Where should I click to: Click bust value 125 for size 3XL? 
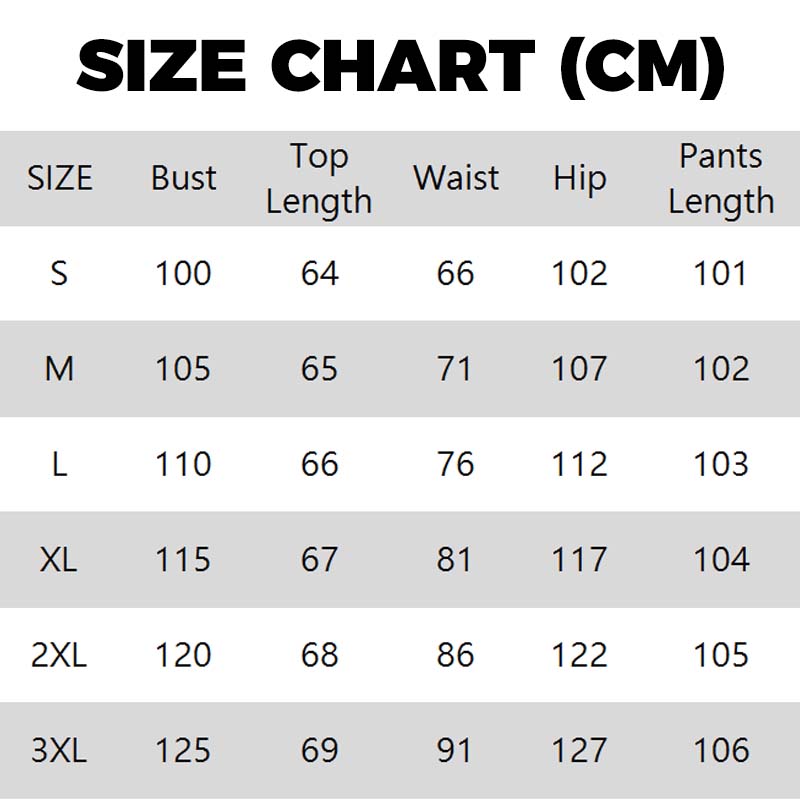click(x=183, y=750)
